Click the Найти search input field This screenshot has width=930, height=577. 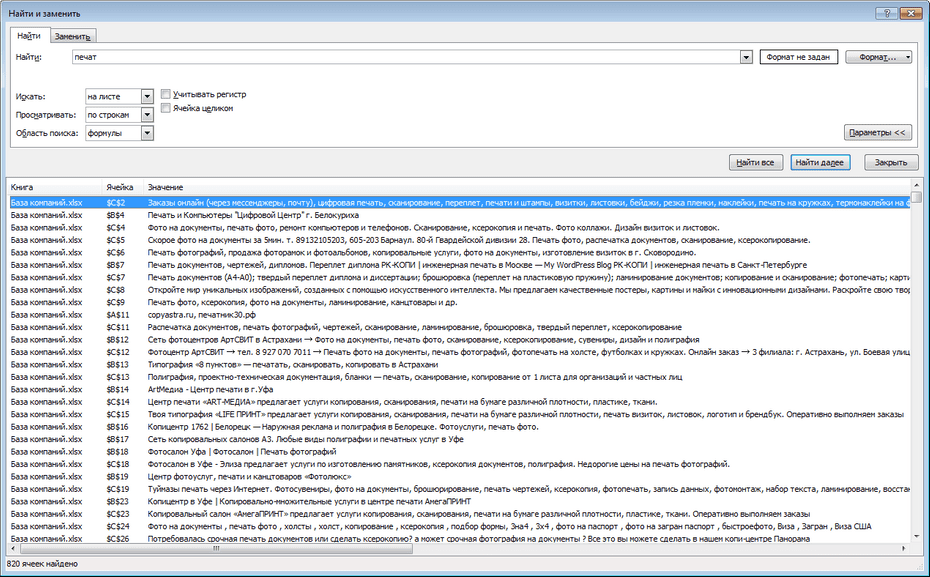[406, 57]
